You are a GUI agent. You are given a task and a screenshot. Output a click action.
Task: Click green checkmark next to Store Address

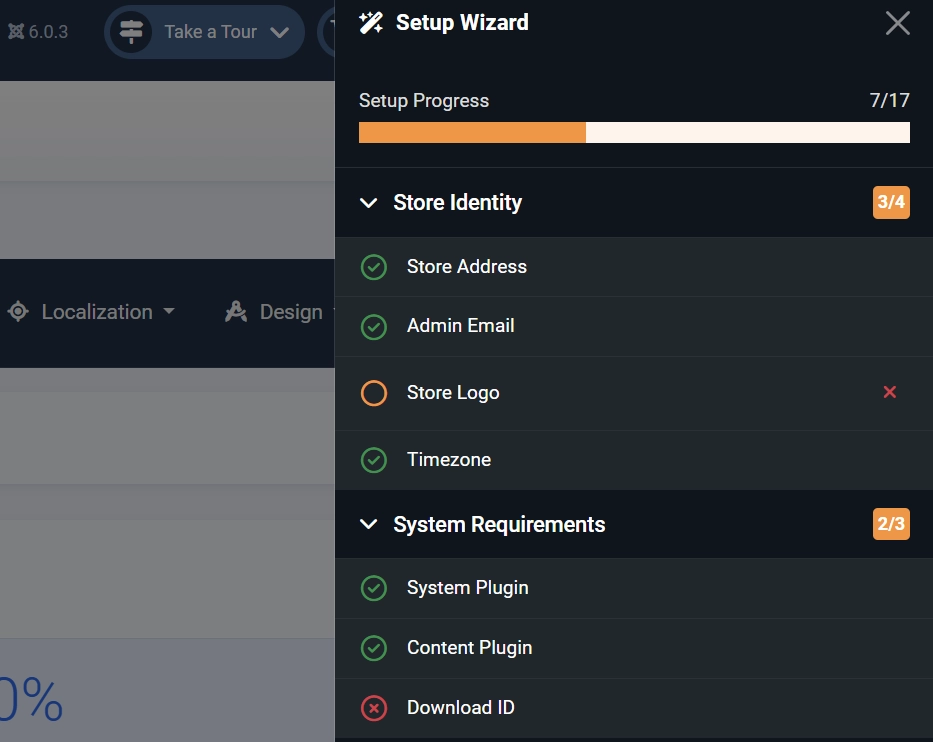pyautogui.click(x=374, y=267)
